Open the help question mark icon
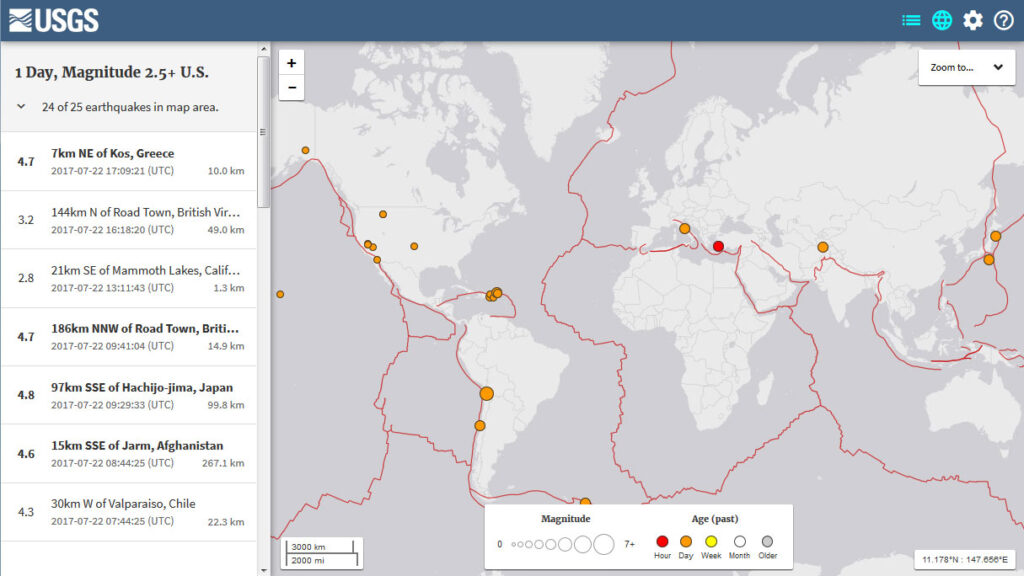 [1004, 20]
